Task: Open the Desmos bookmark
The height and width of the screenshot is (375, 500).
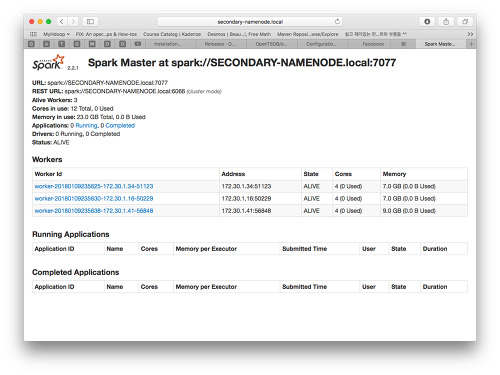Action: 239,34
